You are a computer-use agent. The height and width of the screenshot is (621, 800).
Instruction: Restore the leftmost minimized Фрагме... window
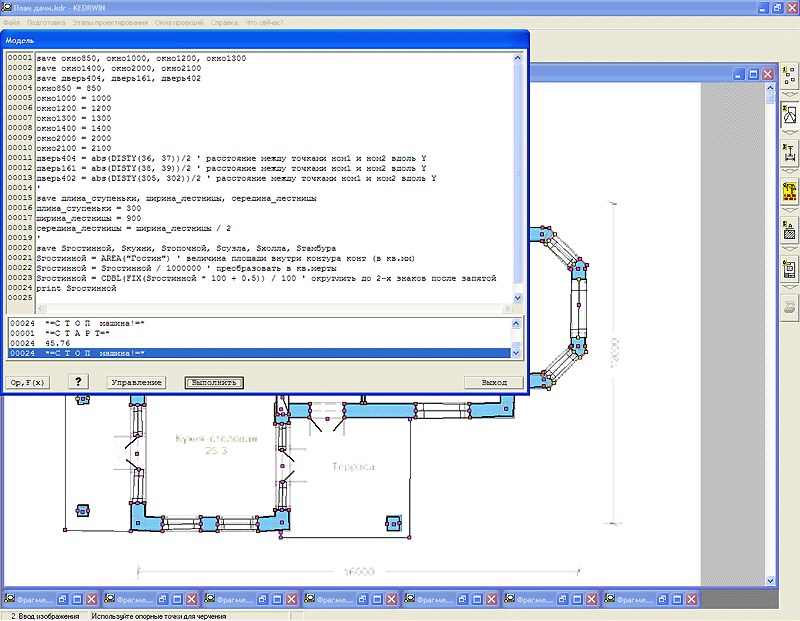pos(62,599)
